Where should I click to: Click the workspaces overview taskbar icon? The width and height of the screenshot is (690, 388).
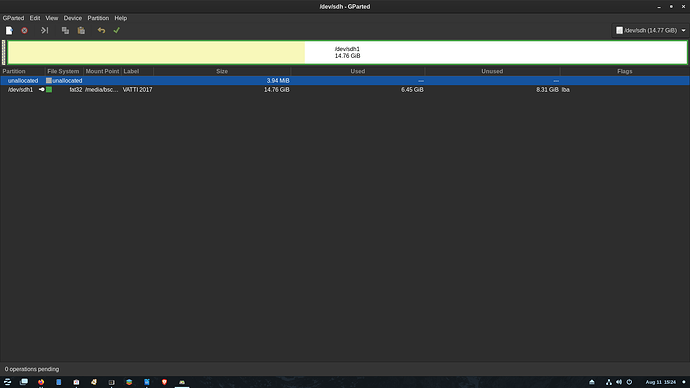24,382
